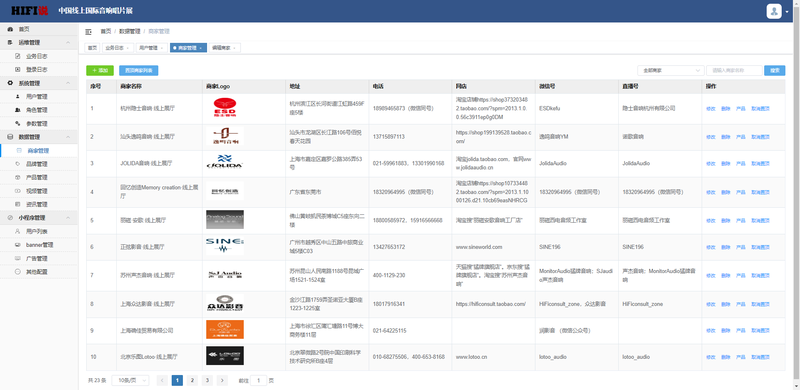The width and height of the screenshot is (800, 390).
Task: Go to the previous page with left arrow
Action: pos(162,380)
